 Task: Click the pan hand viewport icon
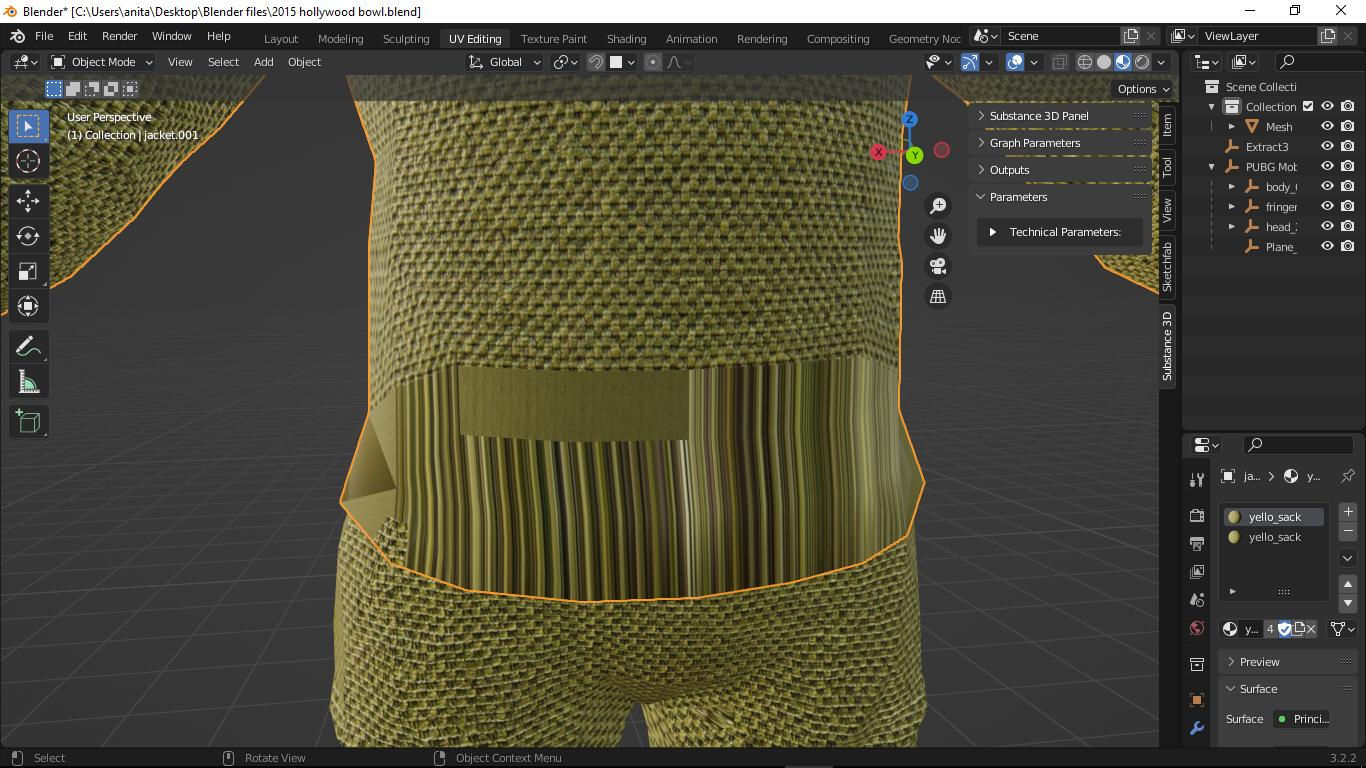coord(938,236)
